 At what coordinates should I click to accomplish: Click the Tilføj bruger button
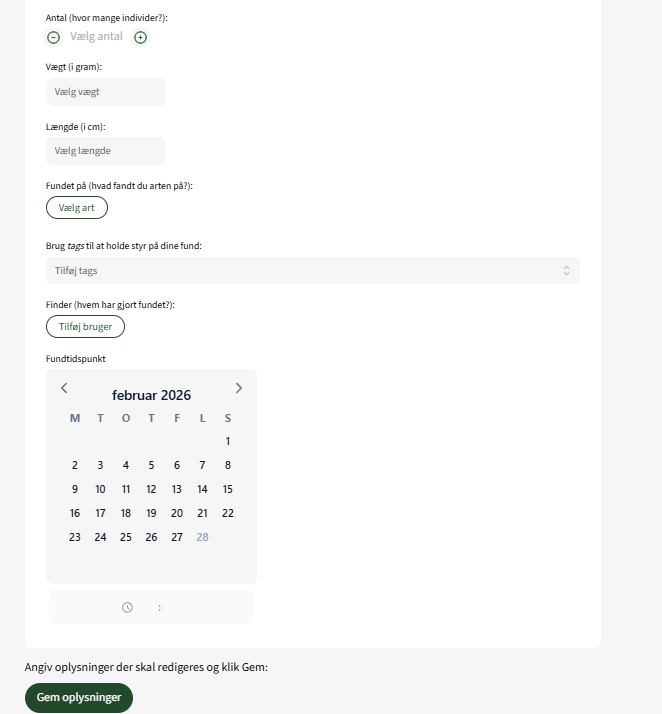(85, 326)
